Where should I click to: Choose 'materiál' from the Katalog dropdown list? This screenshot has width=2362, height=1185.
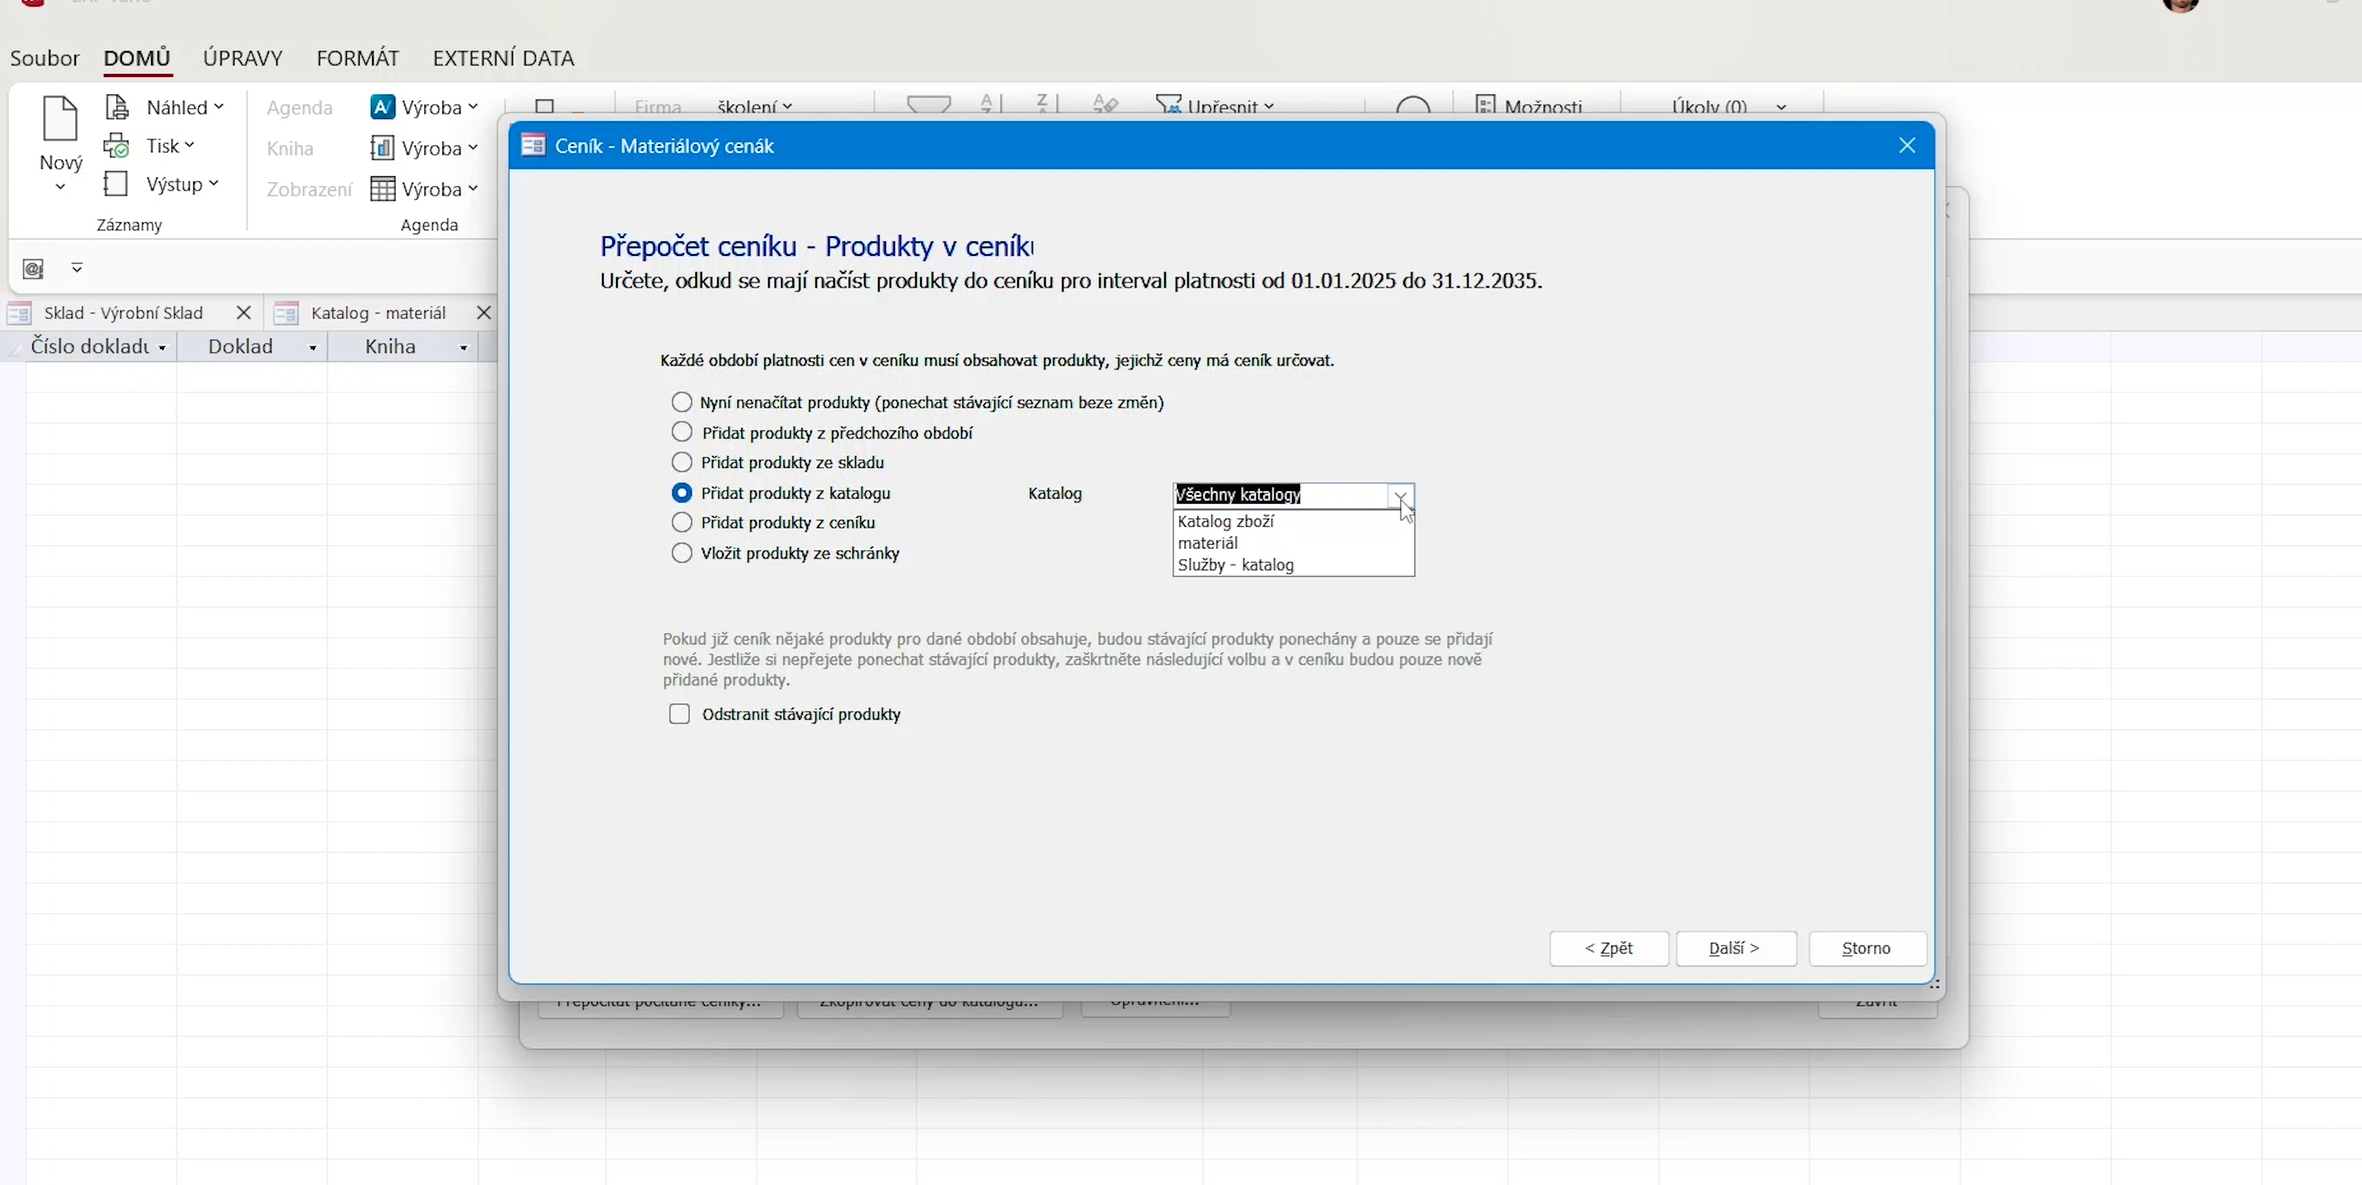pos(1208,543)
